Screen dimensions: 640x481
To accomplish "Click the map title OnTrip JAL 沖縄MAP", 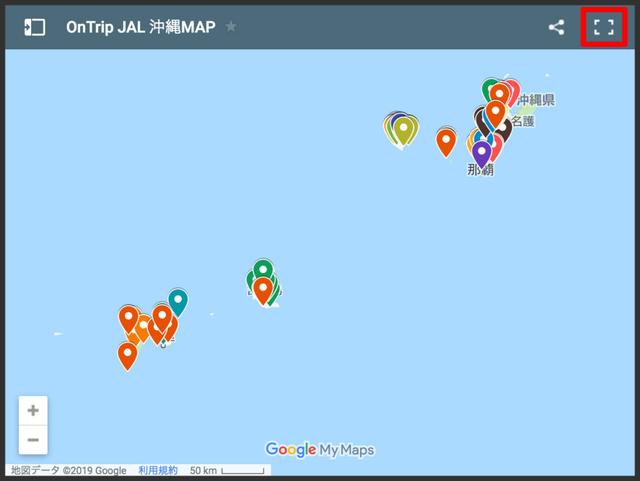I will (x=141, y=27).
